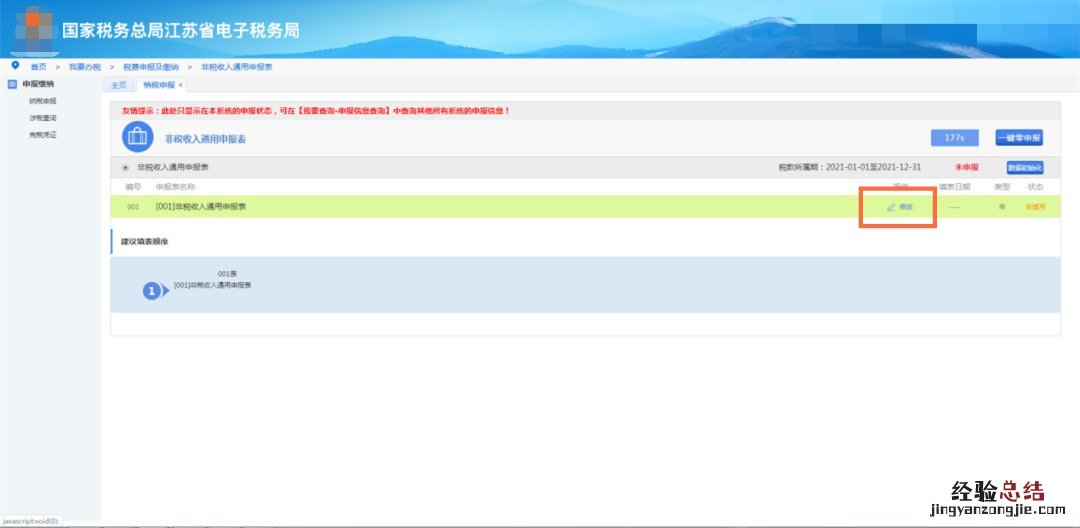
Task: Click the 未申报 status text
Action: coord(967,167)
